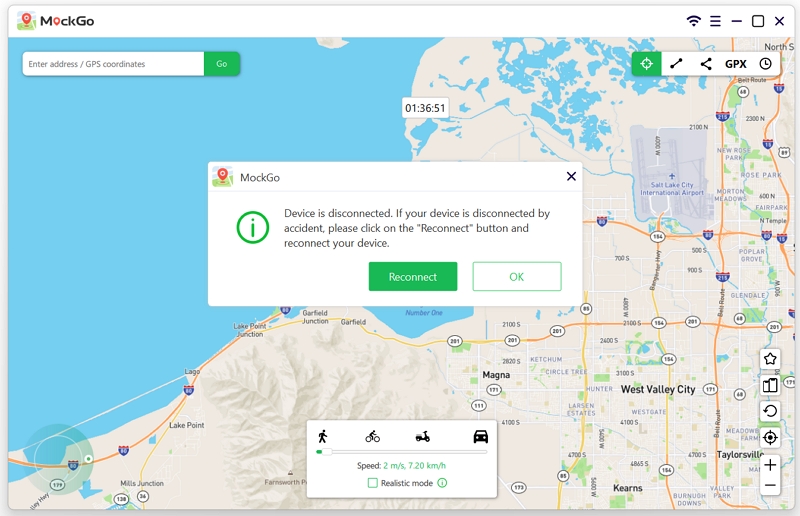Viewport: 800px width, 516px height.
Task: Open the history clock icon
Action: pyautogui.click(x=765, y=64)
